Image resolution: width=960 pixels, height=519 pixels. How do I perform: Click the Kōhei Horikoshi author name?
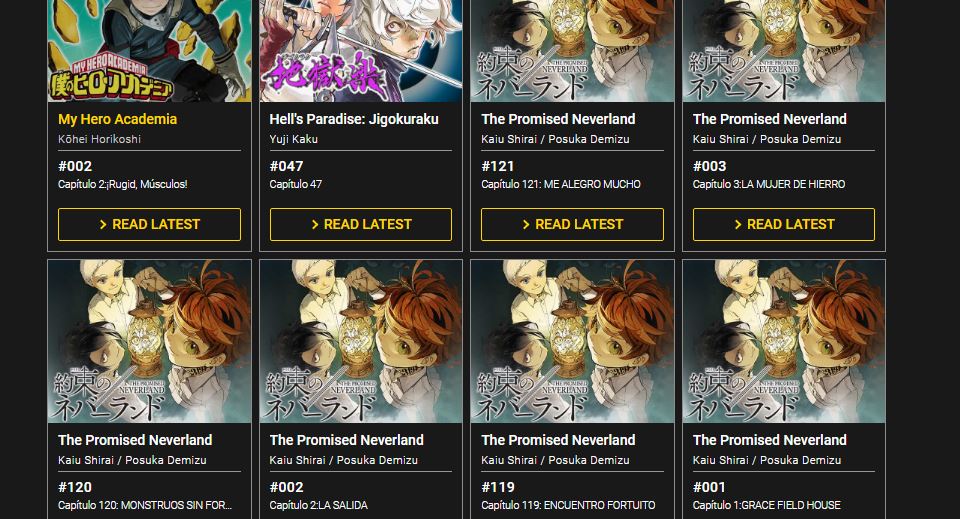click(x=99, y=139)
